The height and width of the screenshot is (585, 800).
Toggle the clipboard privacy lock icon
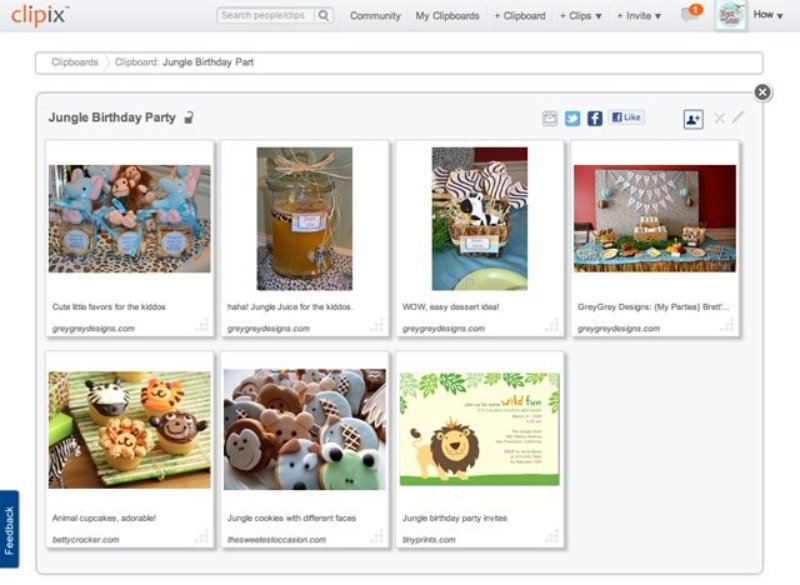188,118
